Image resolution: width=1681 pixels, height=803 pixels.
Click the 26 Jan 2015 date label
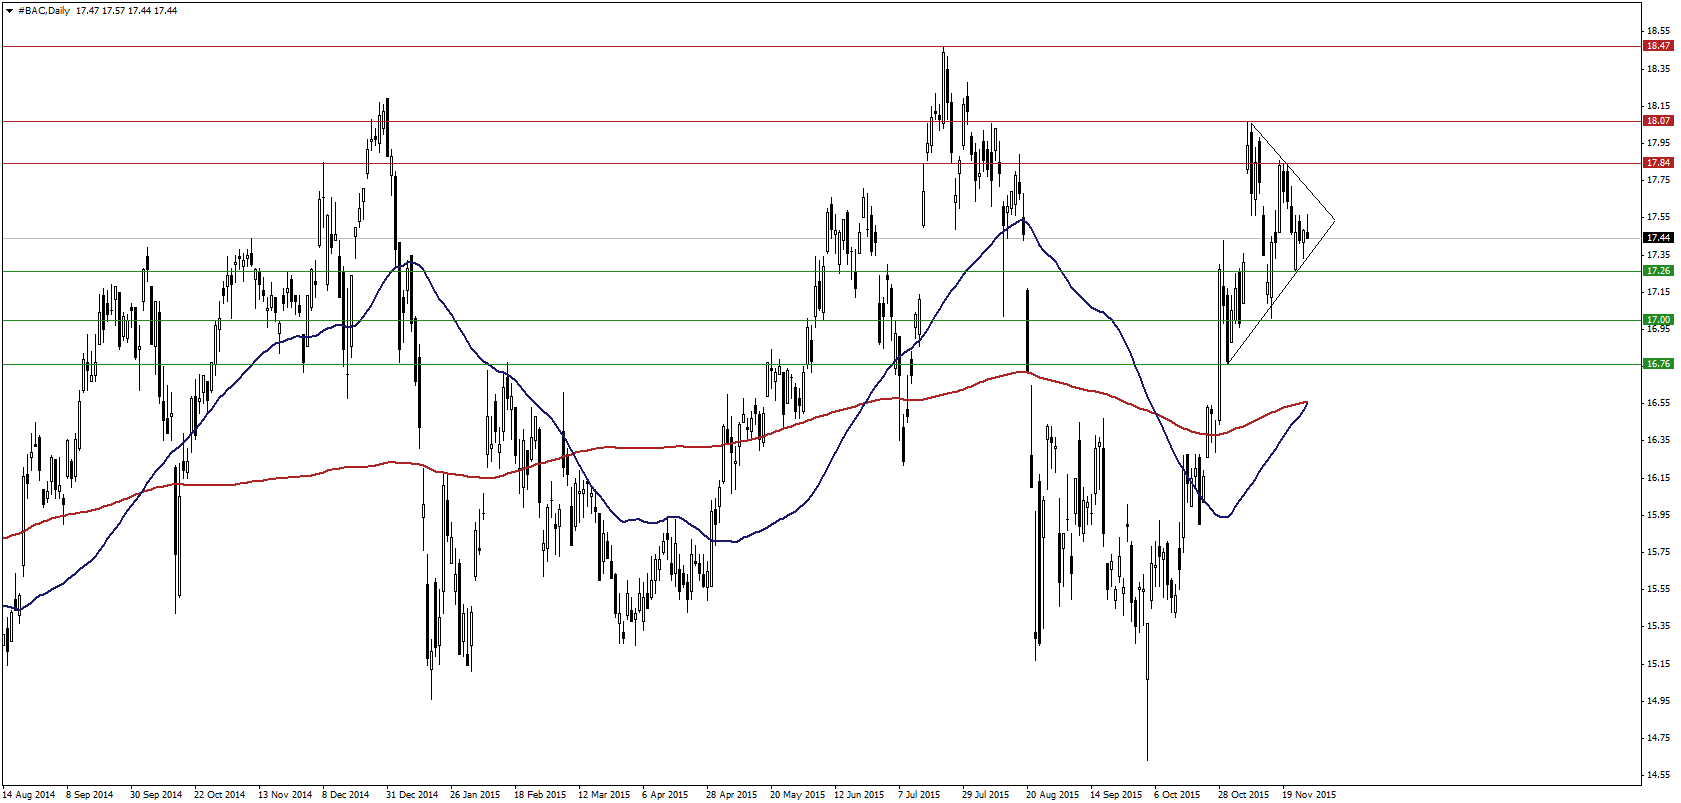tap(475, 795)
